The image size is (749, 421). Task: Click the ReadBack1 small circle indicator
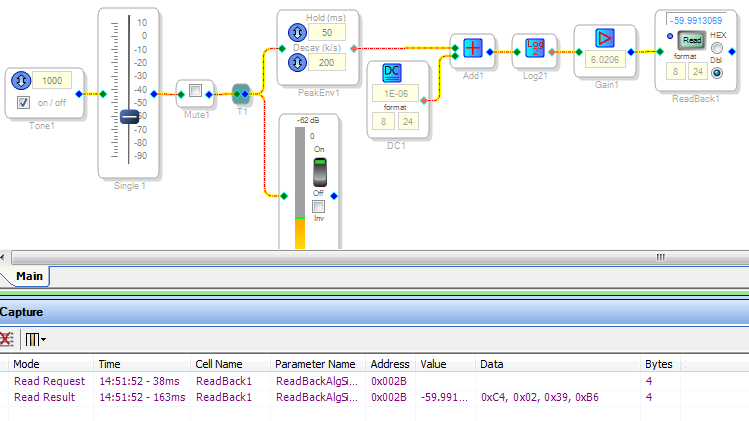(x=670, y=36)
